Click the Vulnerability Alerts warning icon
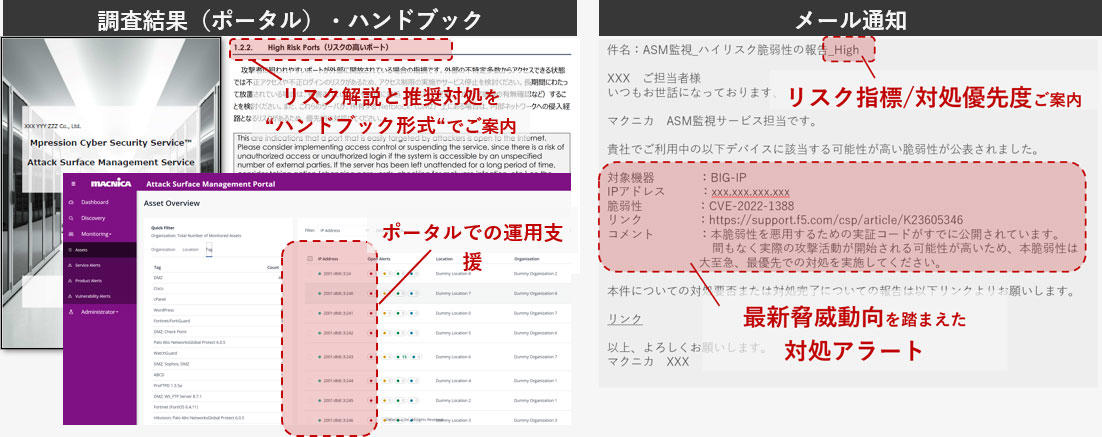The width and height of the screenshot is (1102, 437). pyautogui.click(x=72, y=297)
